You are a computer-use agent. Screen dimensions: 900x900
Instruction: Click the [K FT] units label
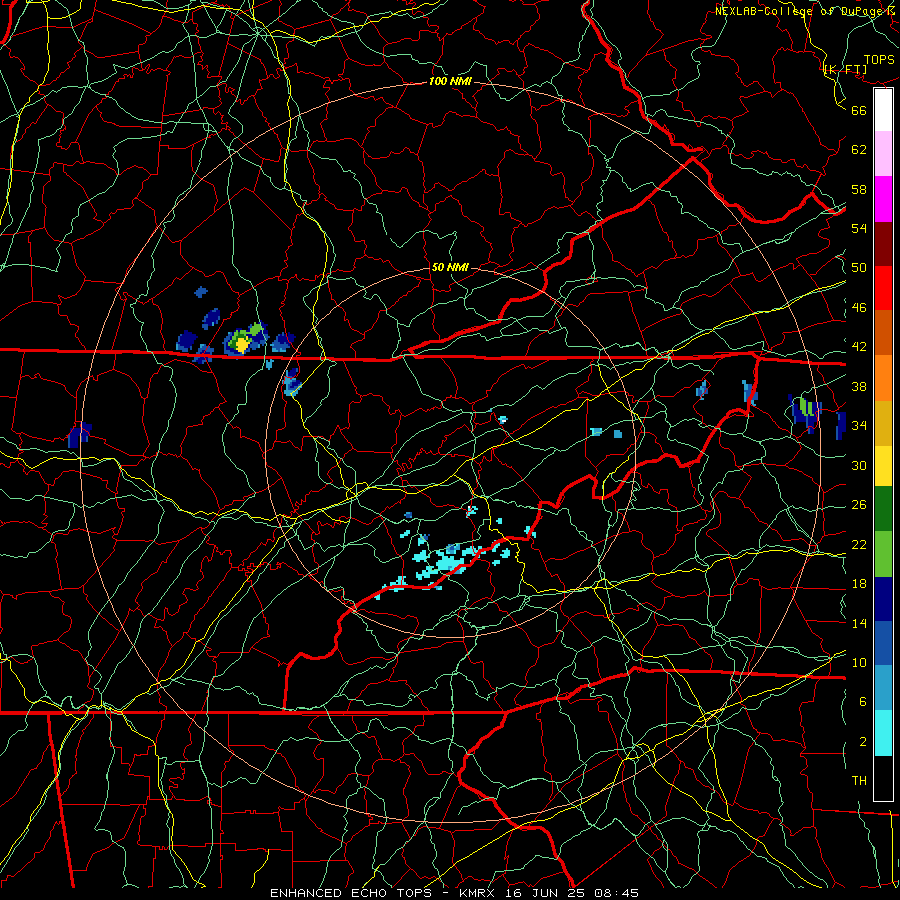845,69
